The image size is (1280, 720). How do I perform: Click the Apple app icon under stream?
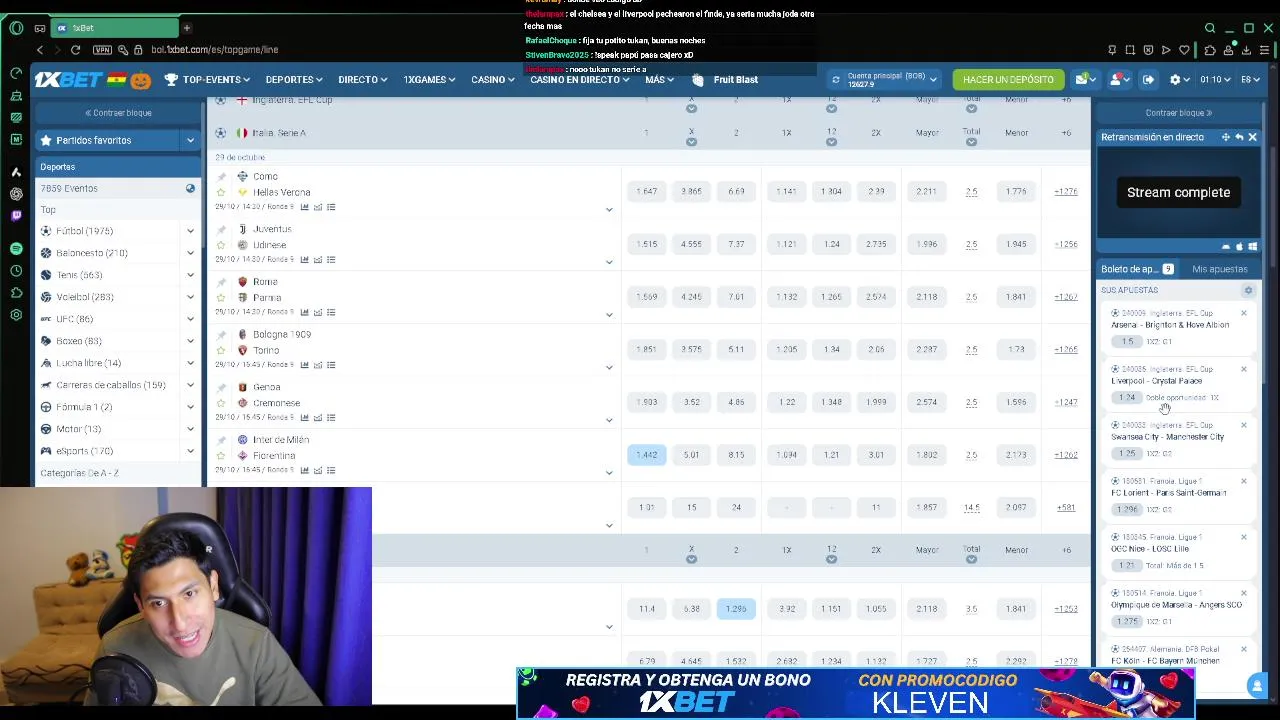click(1239, 246)
